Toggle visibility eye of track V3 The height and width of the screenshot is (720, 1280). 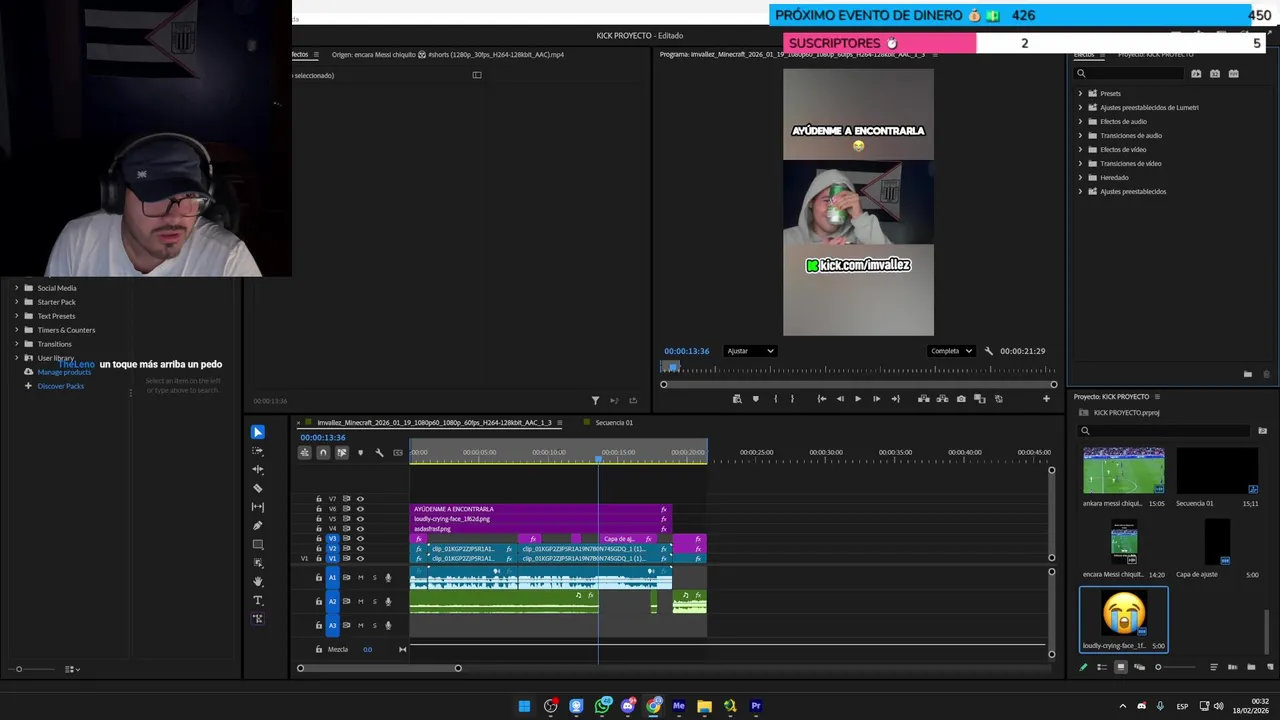pos(360,539)
